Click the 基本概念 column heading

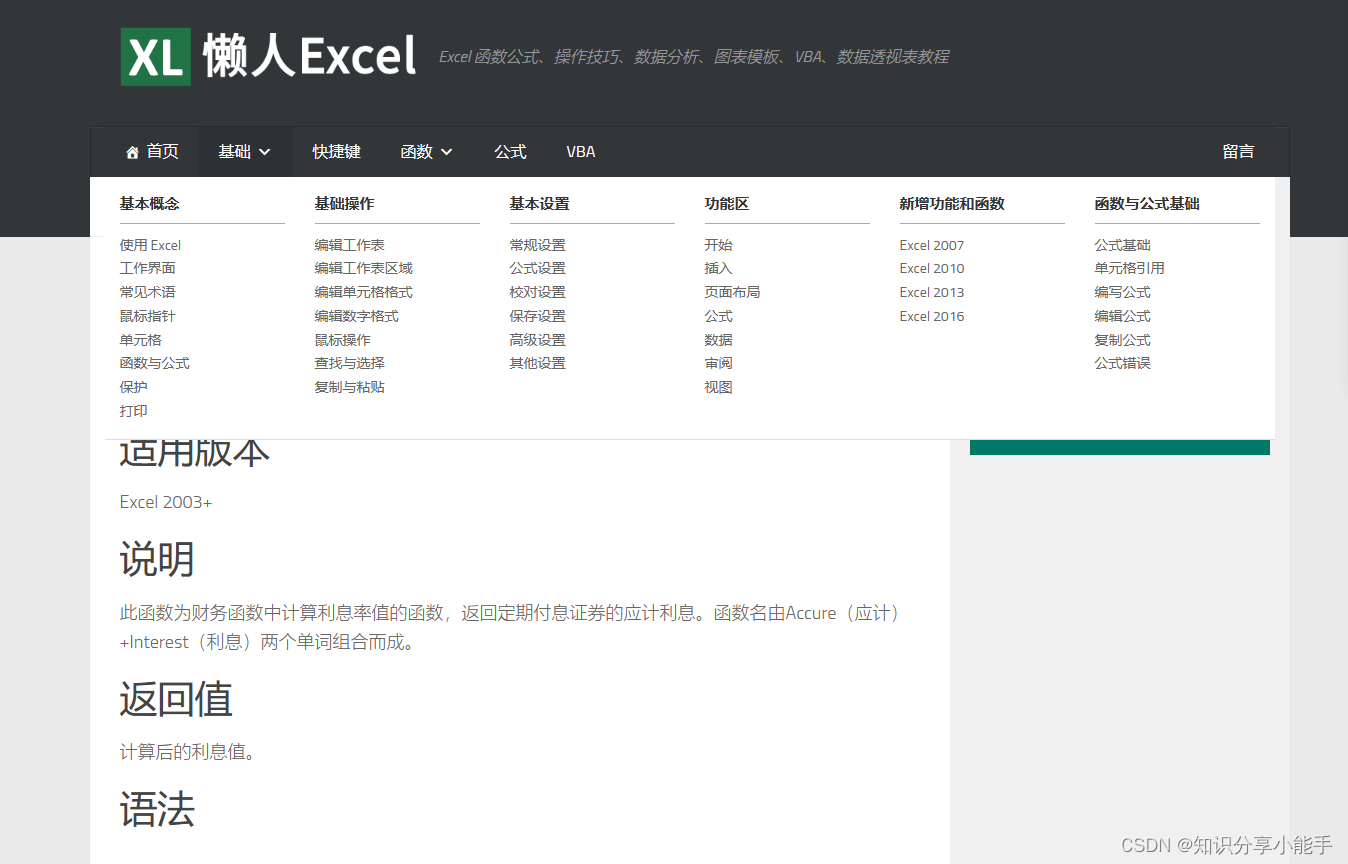(x=150, y=203)
